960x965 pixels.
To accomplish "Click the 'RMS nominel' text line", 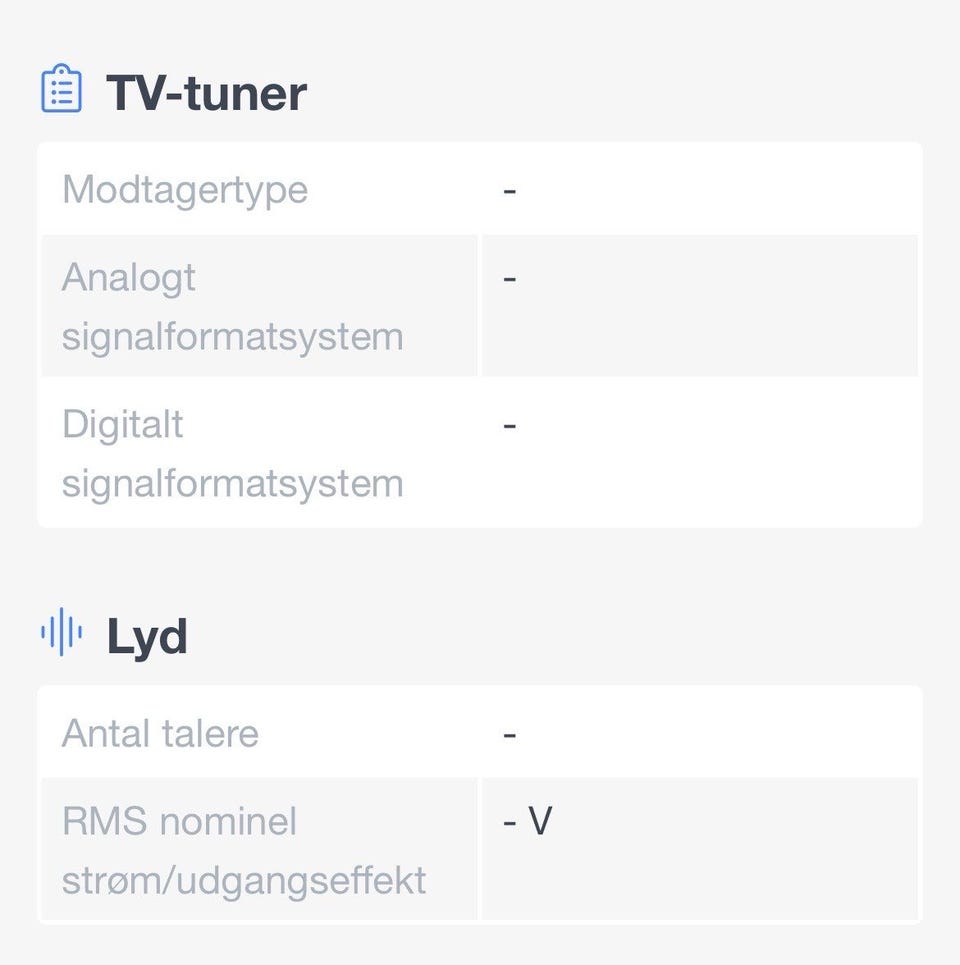I will 179,821.
